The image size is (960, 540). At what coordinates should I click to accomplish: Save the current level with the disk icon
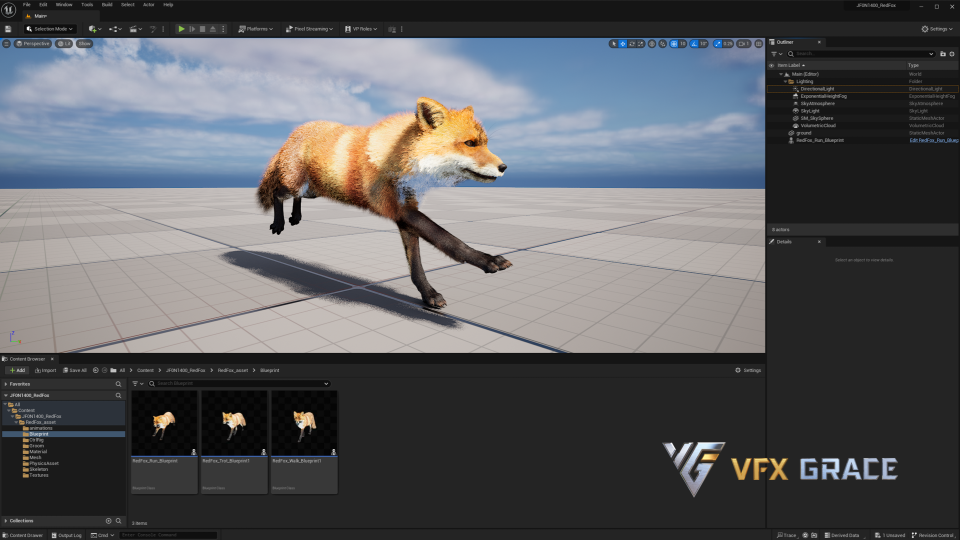tap(8, 29)
